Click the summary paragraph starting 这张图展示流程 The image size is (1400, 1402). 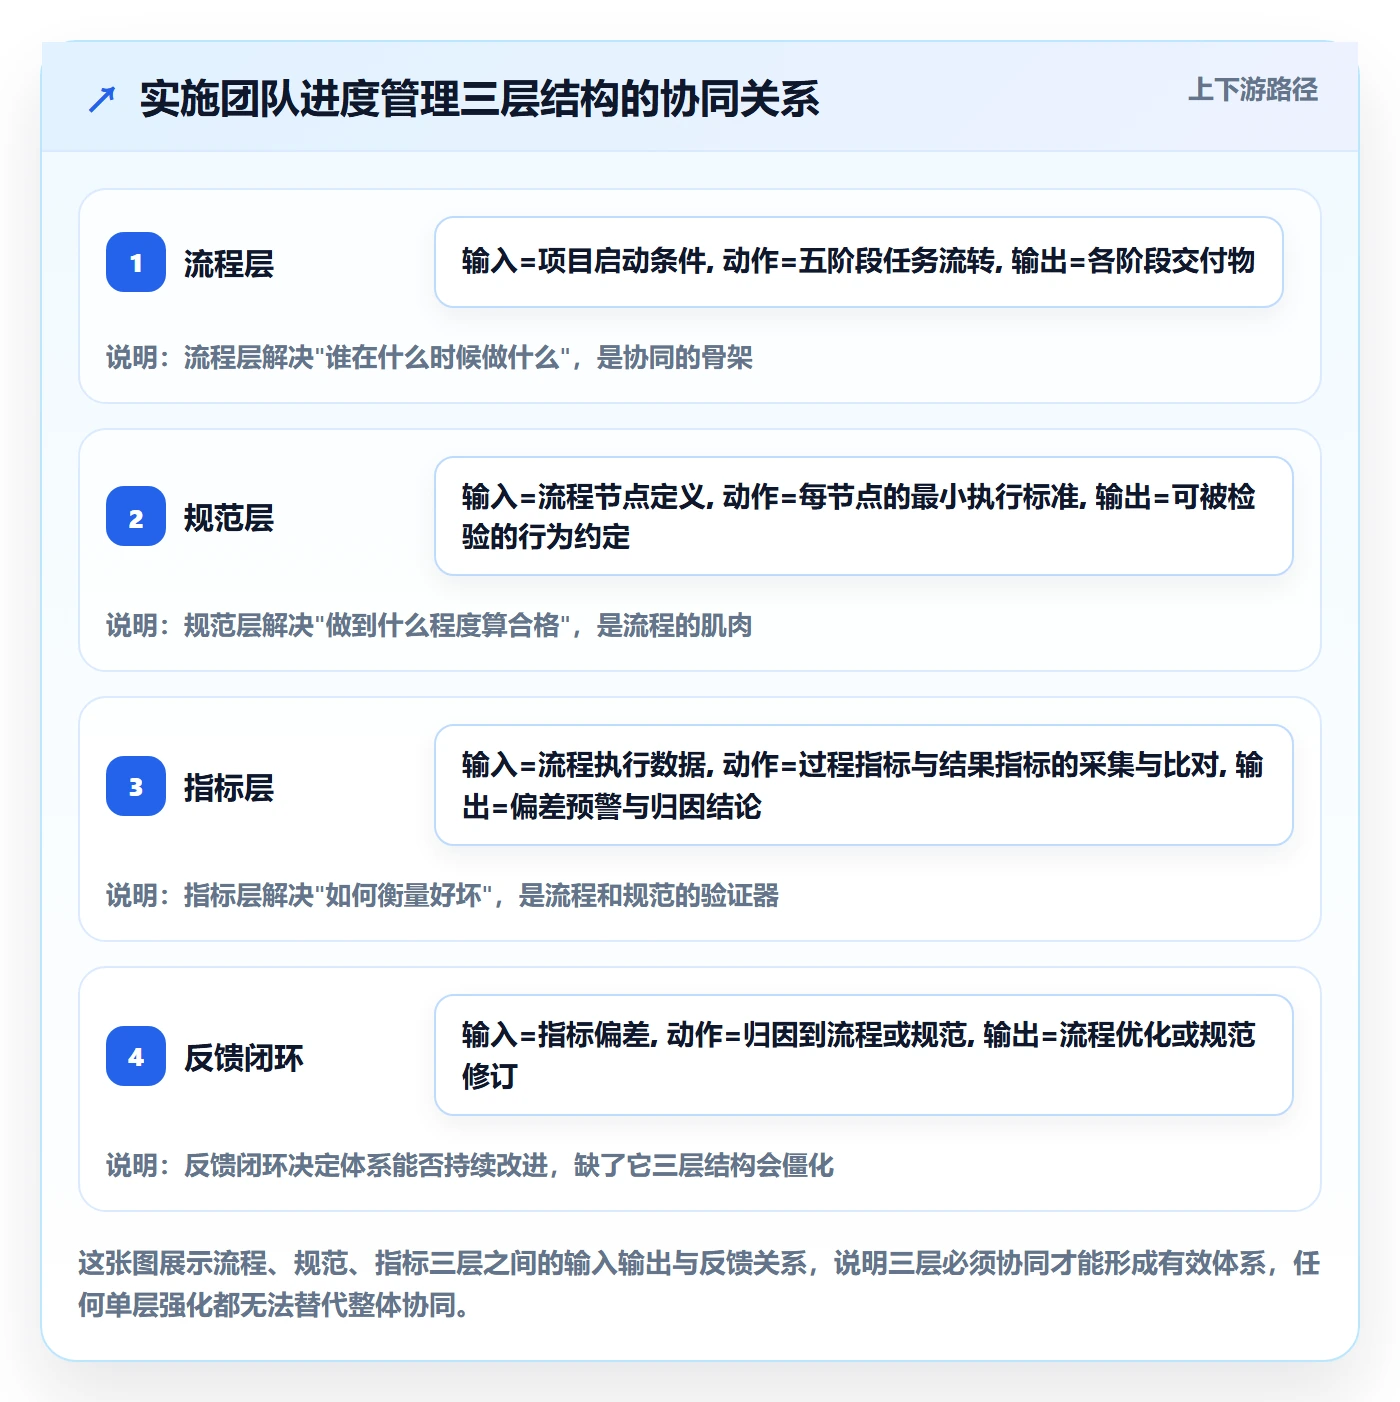pyautogui.click(x=699, y=1284)
